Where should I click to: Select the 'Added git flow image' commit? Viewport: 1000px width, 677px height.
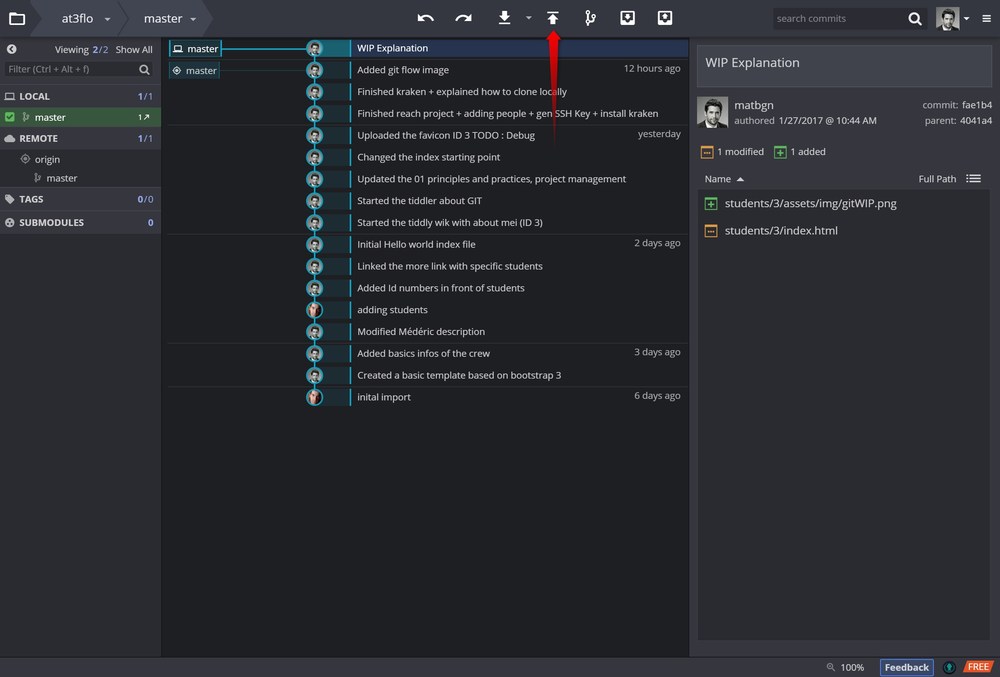(519, 70)
